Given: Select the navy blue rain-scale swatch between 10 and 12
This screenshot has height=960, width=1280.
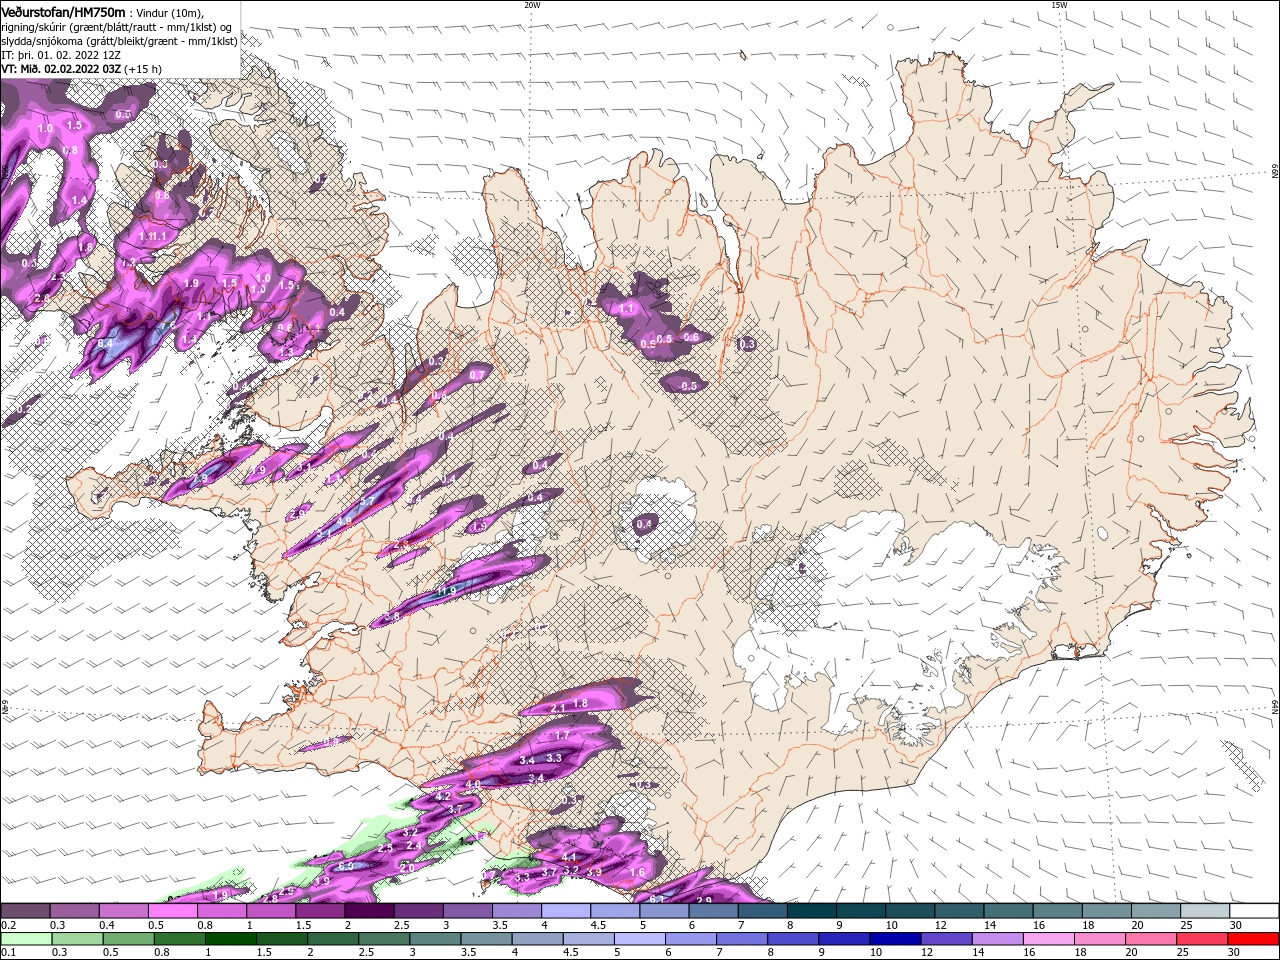Looking at the screenshot, I should 894,939.
